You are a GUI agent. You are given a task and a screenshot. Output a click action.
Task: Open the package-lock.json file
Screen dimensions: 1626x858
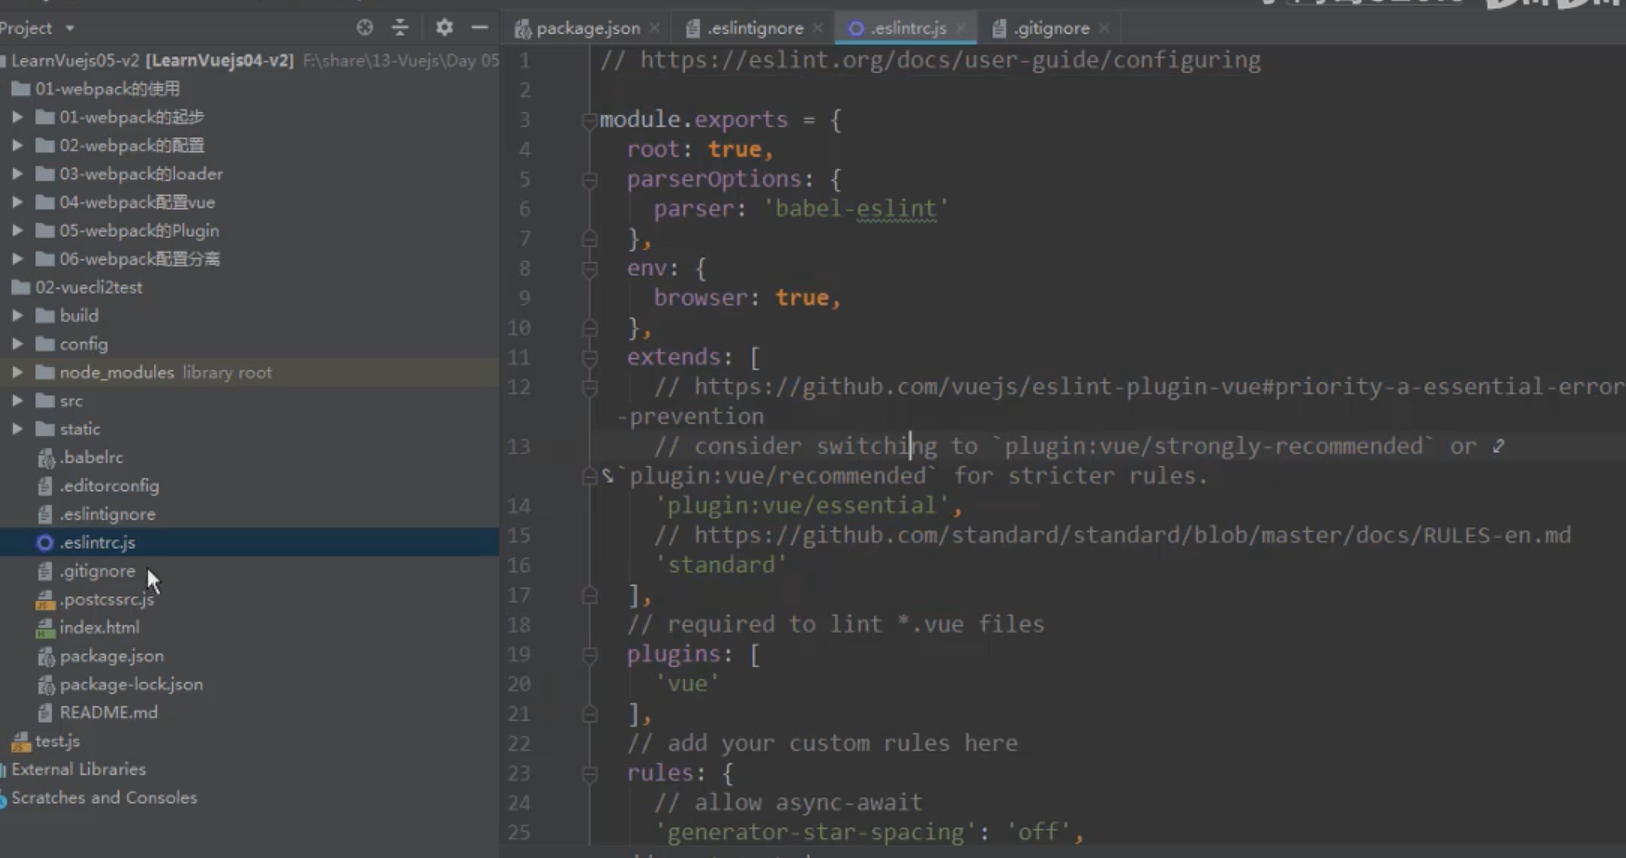tap(131, 684)
